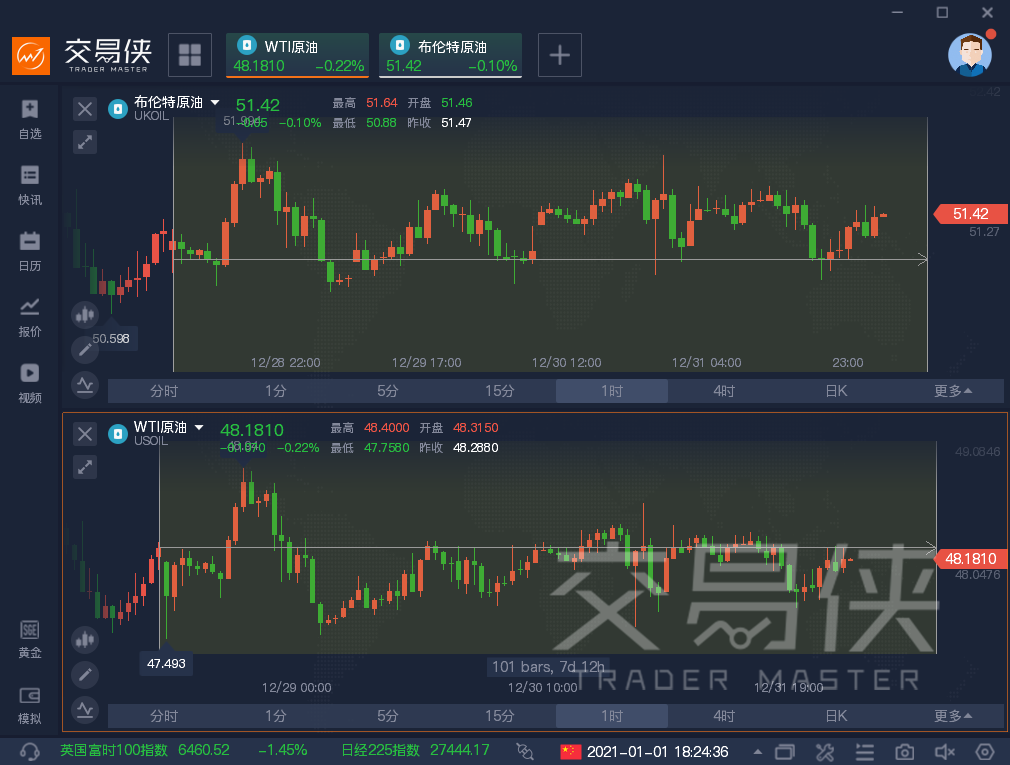1010x765 pixels.
Task: Click the 交易侠 Trader Master logo
Action: (x=83, y=55)
